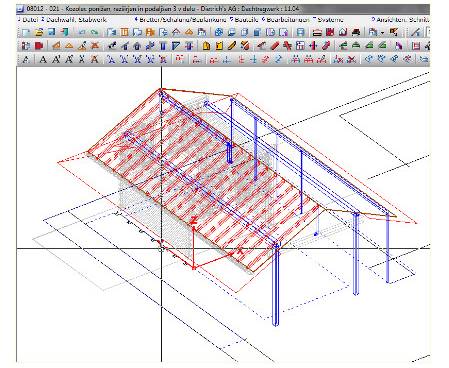Open a project with the yellow folder icon
The height and width of the screenshot is (368, 449).
pos(39,32)
